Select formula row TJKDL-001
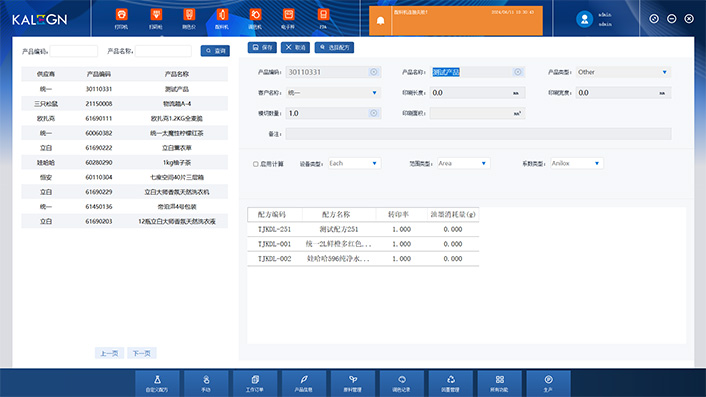Viewport: 706px width, 397px height. tap(363, 244)
